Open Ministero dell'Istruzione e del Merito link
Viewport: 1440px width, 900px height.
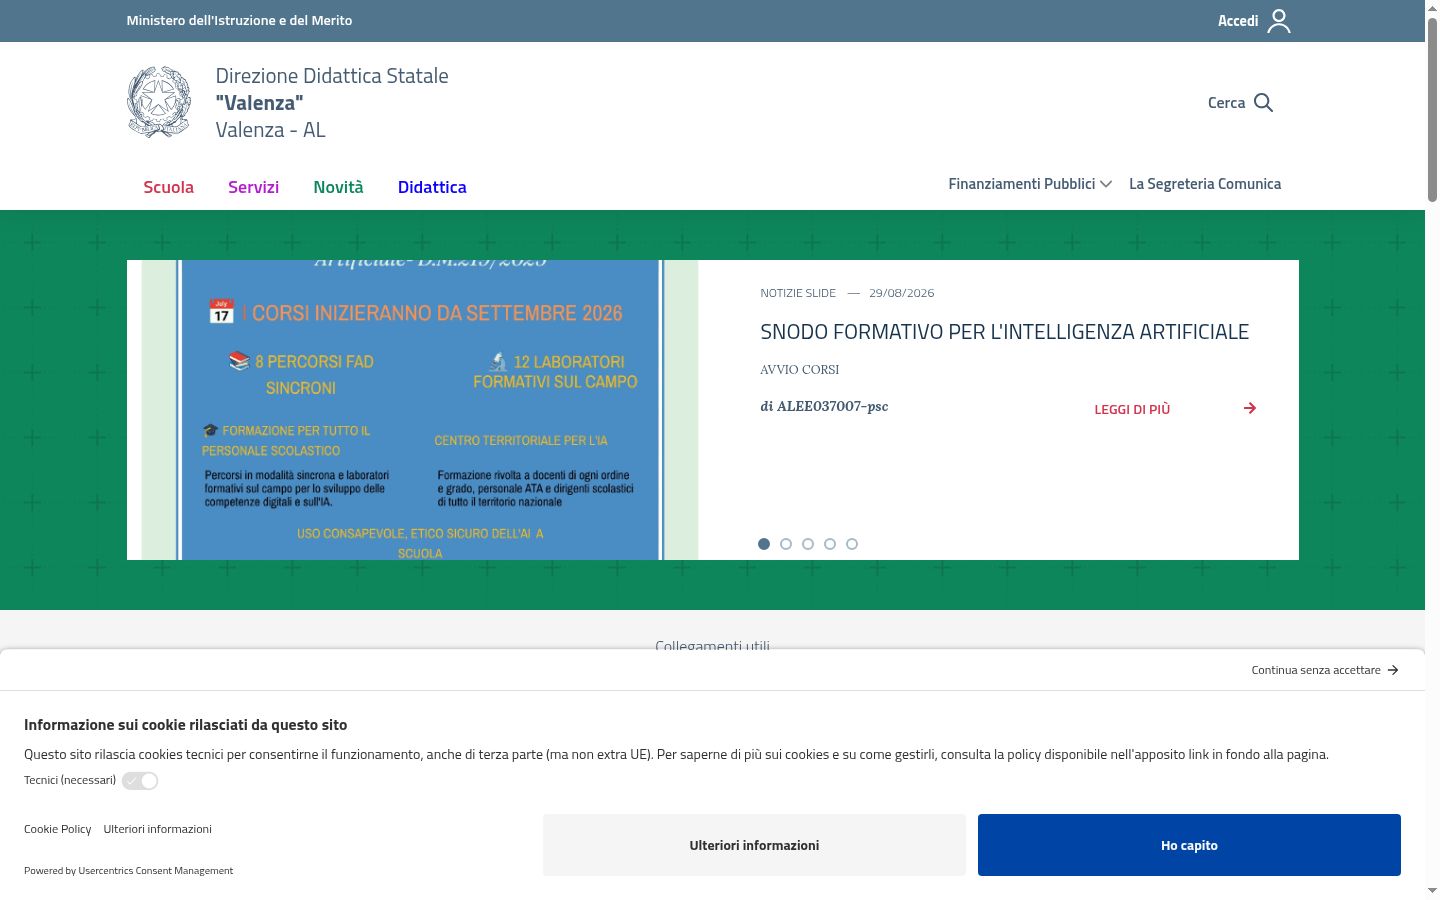coord(239,20)
